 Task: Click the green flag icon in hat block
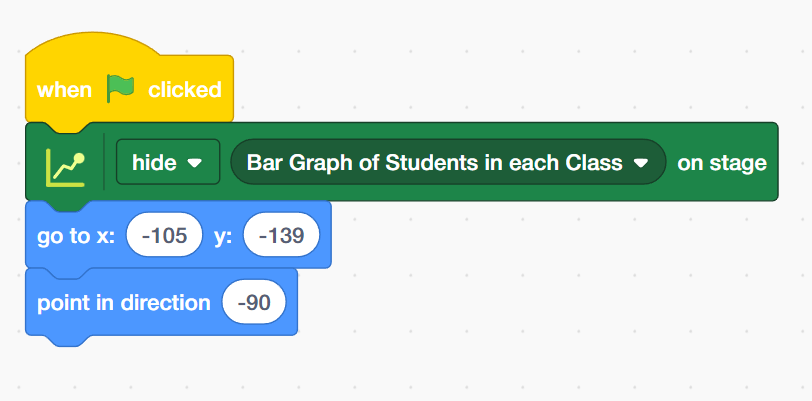pos(120,89)
